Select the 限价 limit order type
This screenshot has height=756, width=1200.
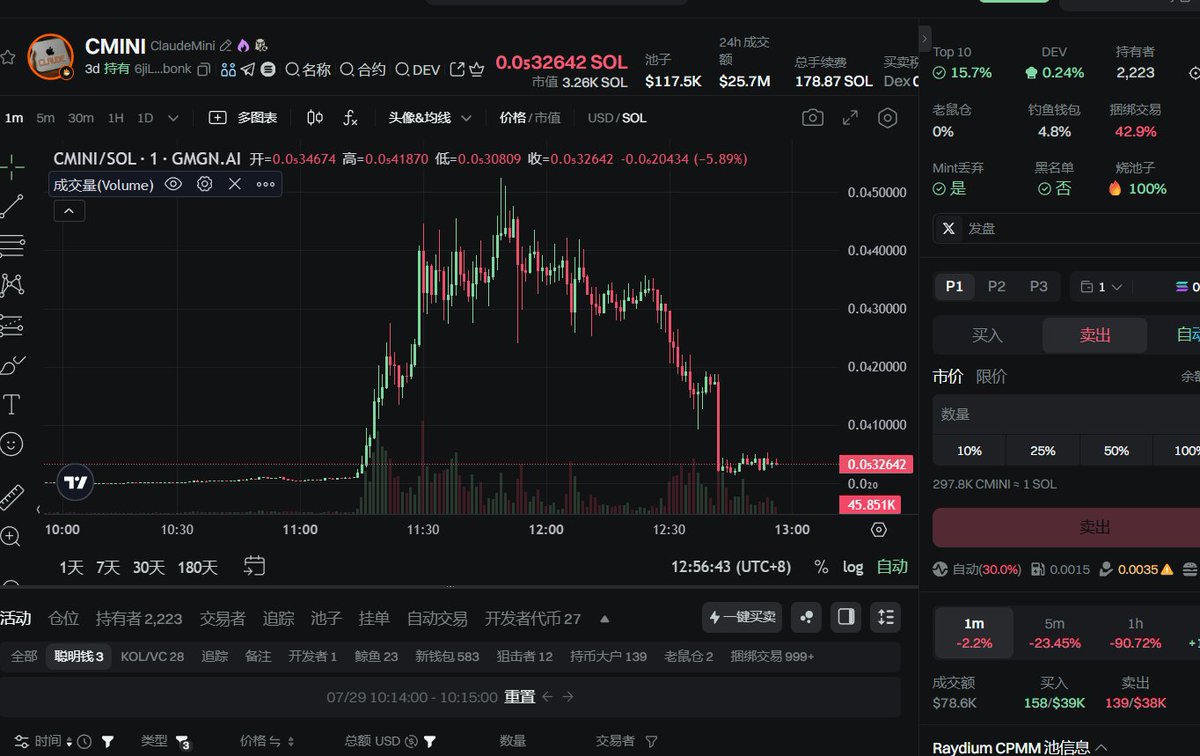(991, 376)
